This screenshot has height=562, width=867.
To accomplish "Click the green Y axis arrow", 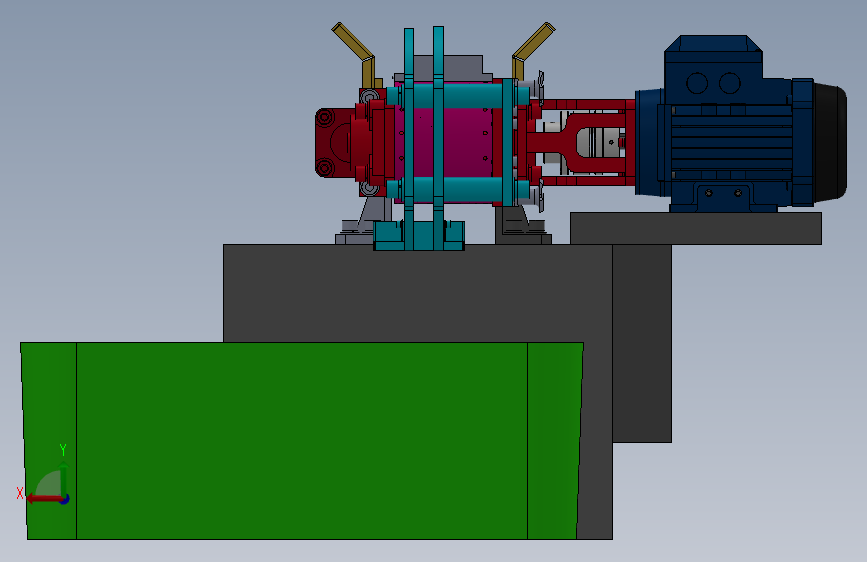I will click(x=64, y=478).
